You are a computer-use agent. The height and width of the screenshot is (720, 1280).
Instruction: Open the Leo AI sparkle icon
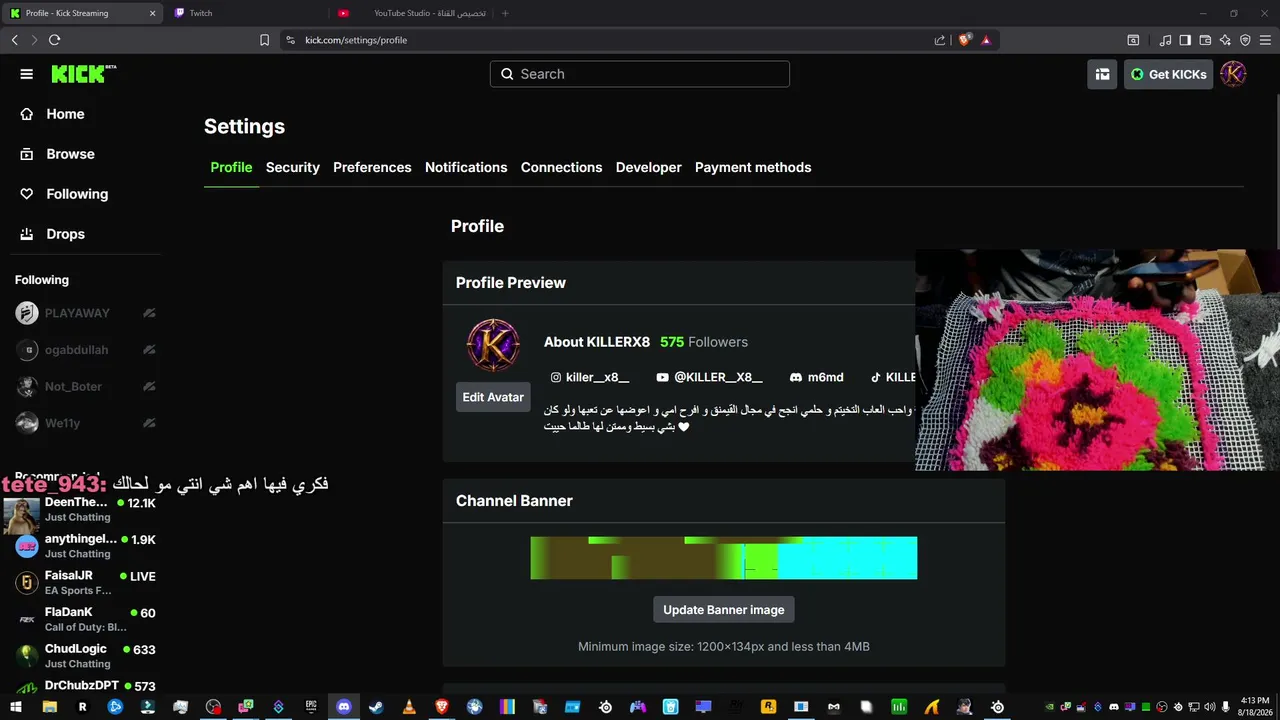tap(1225, 40)
